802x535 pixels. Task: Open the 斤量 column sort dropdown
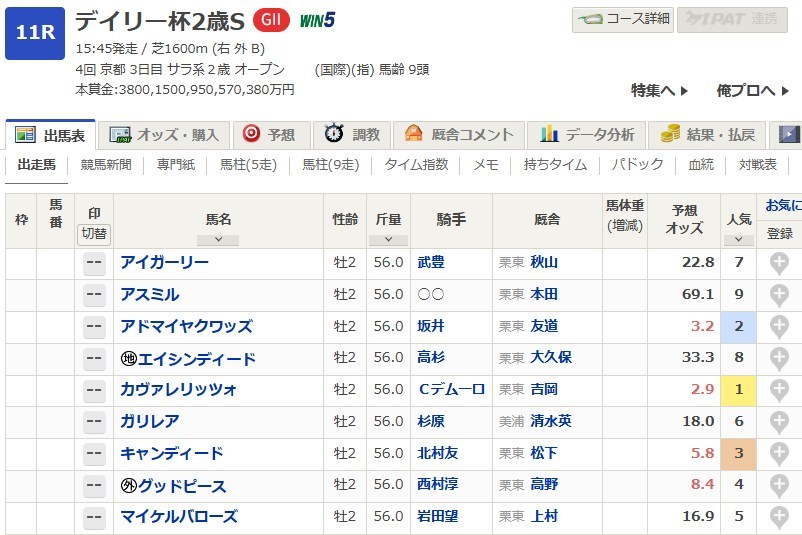click(x=388, y=240)
